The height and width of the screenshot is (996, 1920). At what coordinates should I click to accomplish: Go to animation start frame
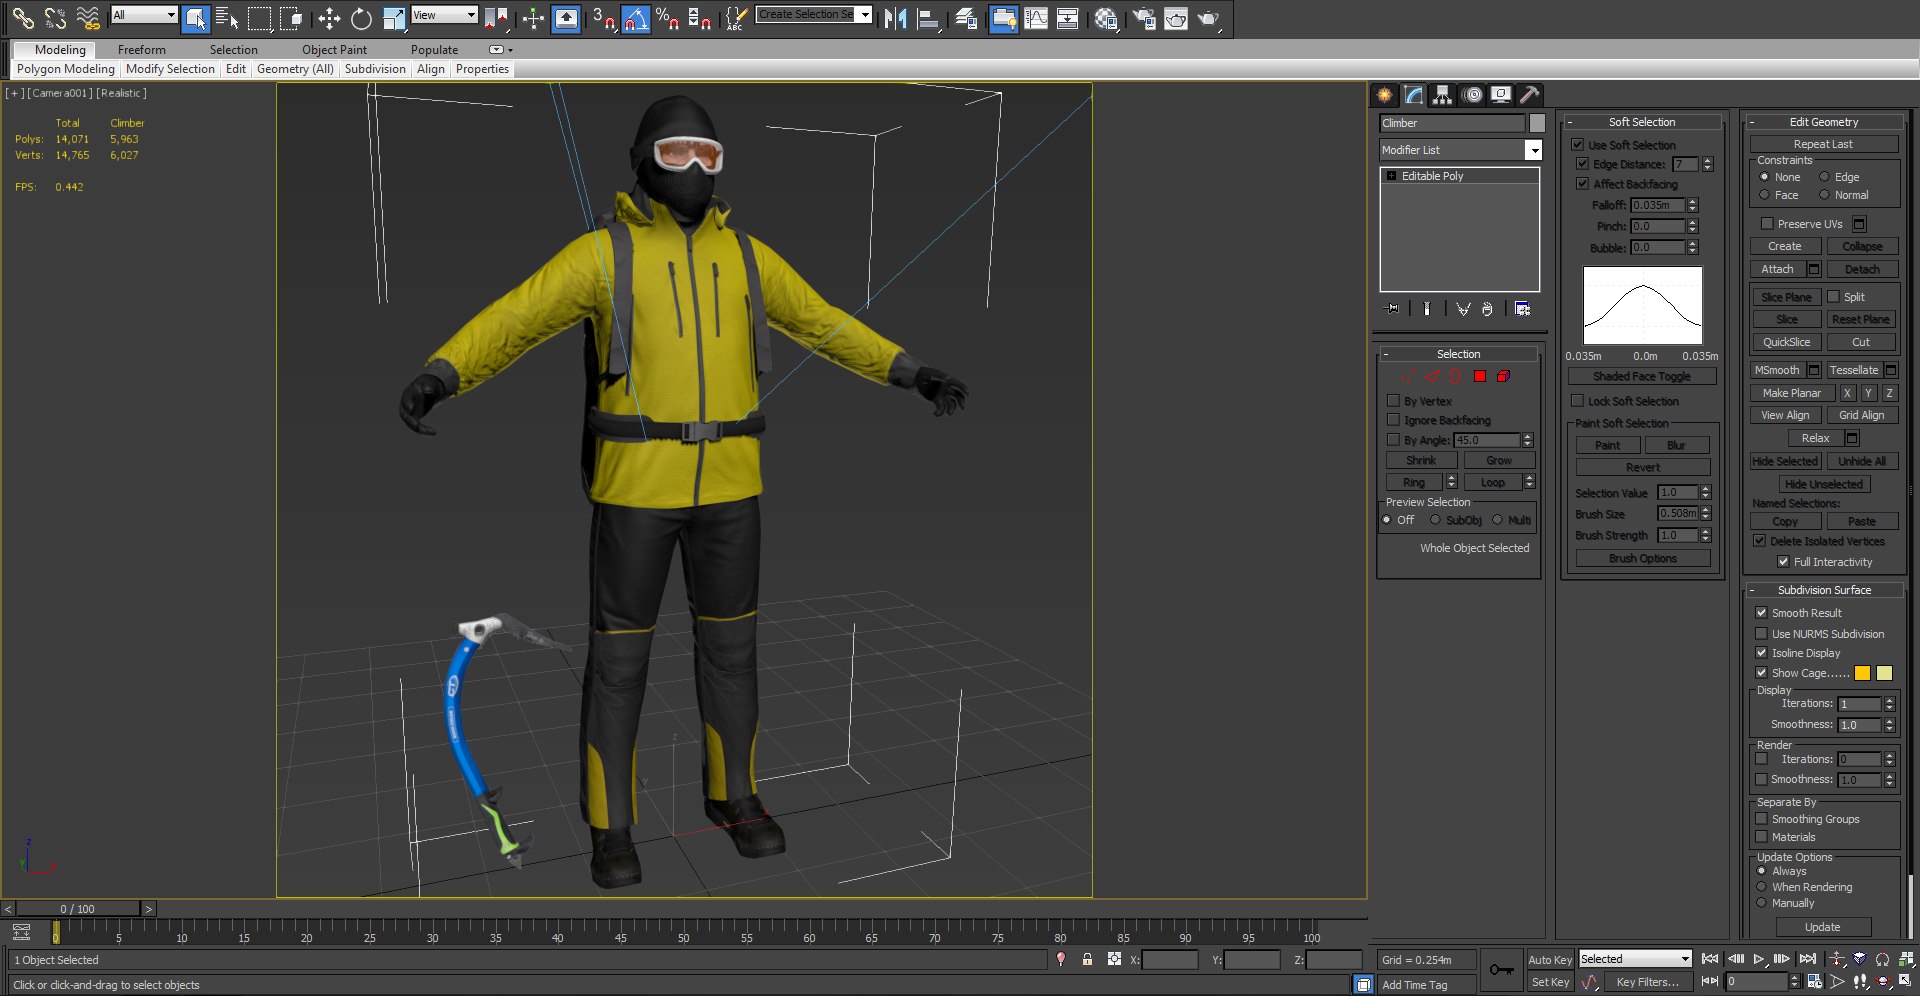pyautogui.click(x=1710, y=959)
